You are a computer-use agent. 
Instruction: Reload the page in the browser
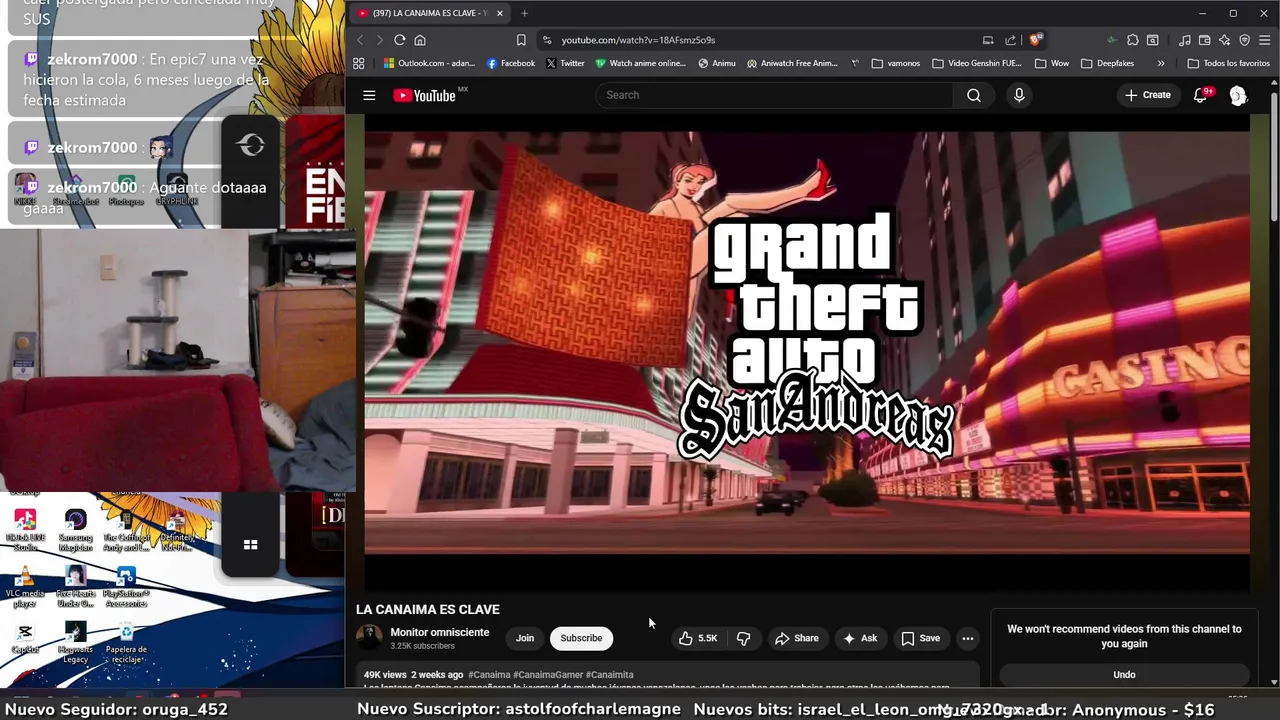click(399, 40)
